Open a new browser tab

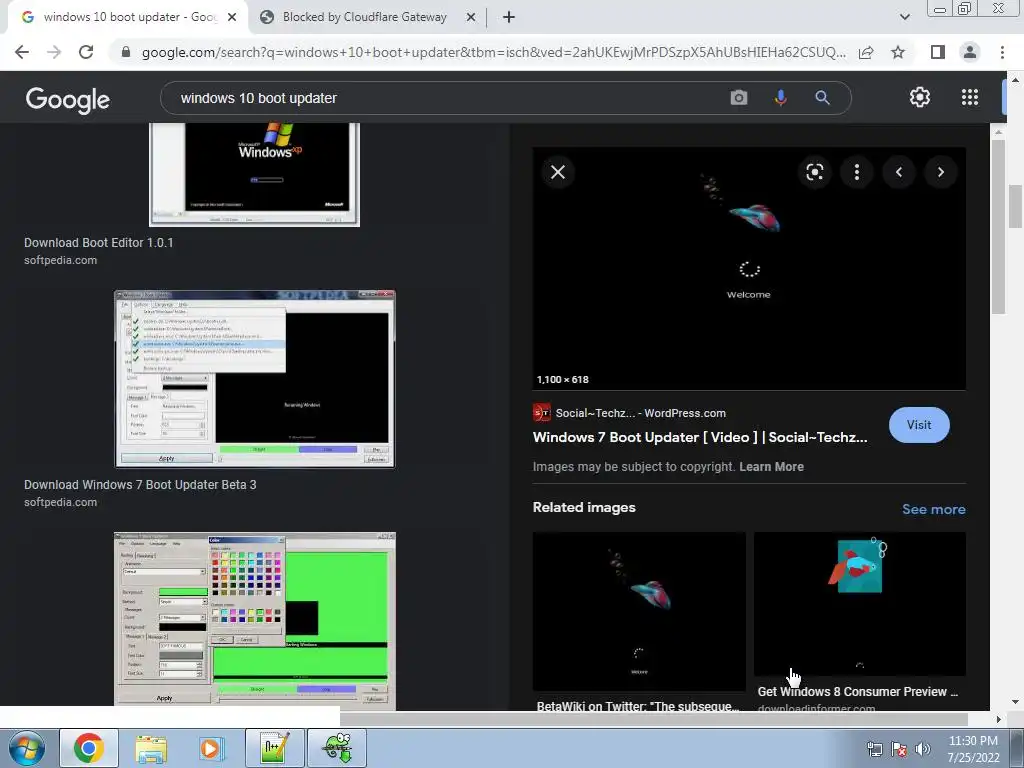click(509, 18)
